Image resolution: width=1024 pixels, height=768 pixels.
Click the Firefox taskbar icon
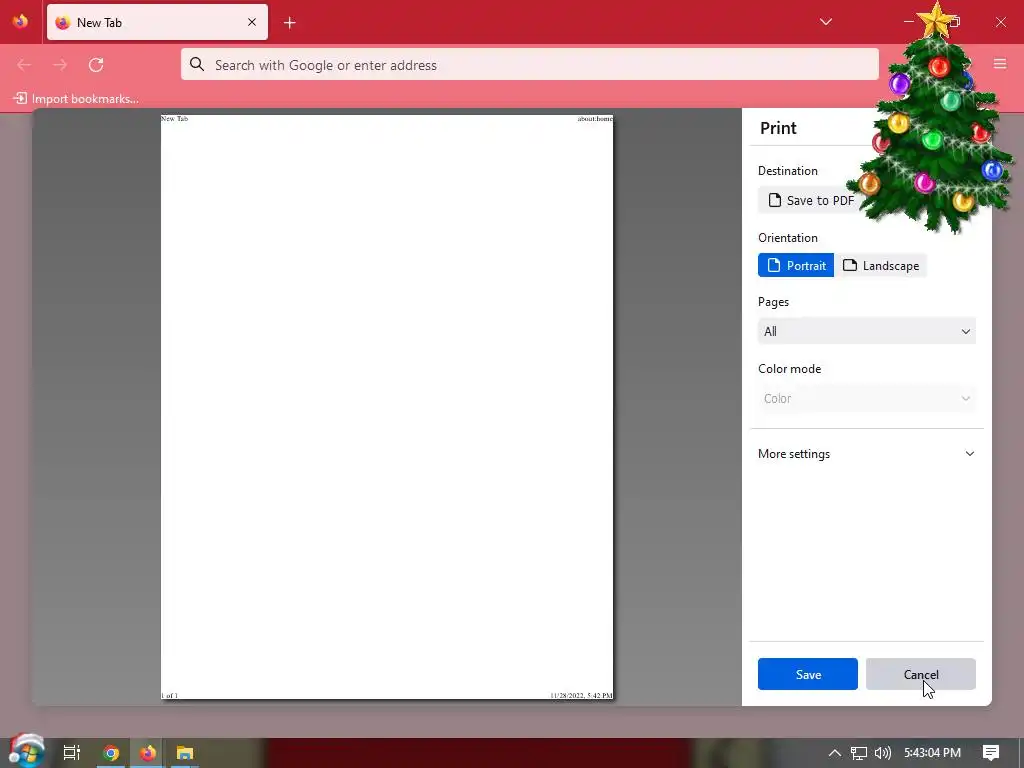point(148,753)
